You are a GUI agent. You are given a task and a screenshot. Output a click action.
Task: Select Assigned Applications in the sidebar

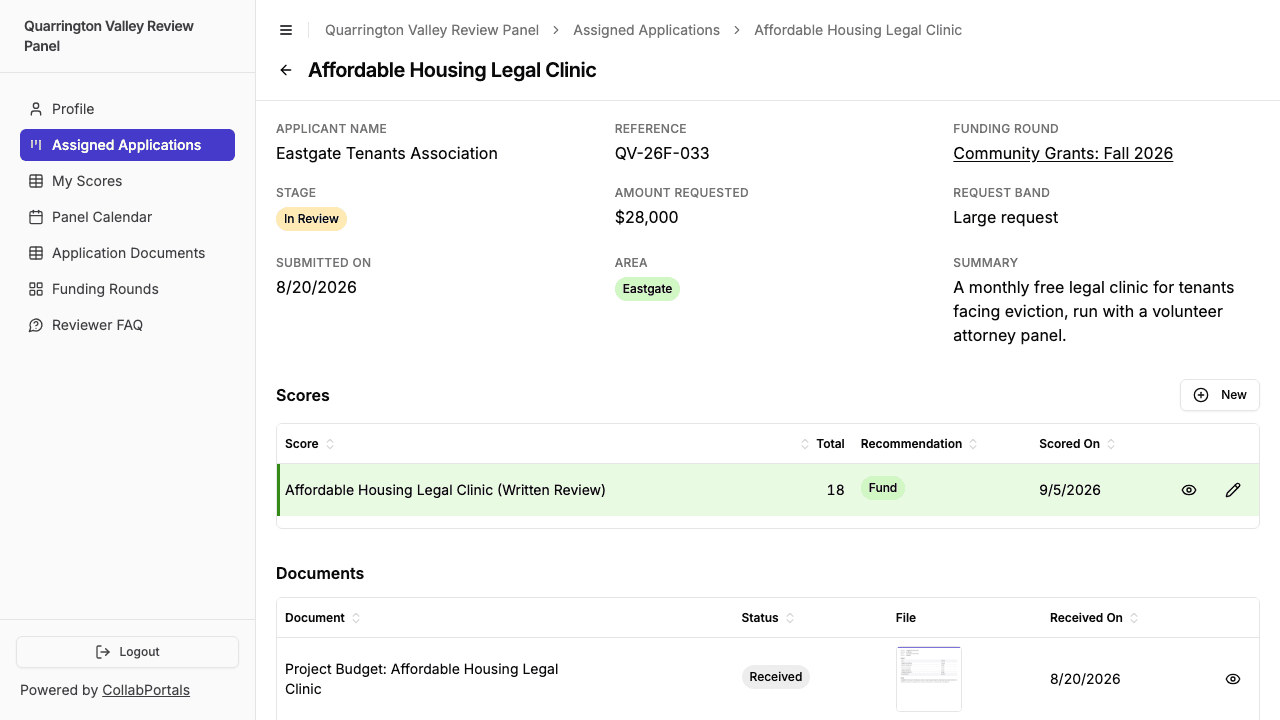pos(127,145)
